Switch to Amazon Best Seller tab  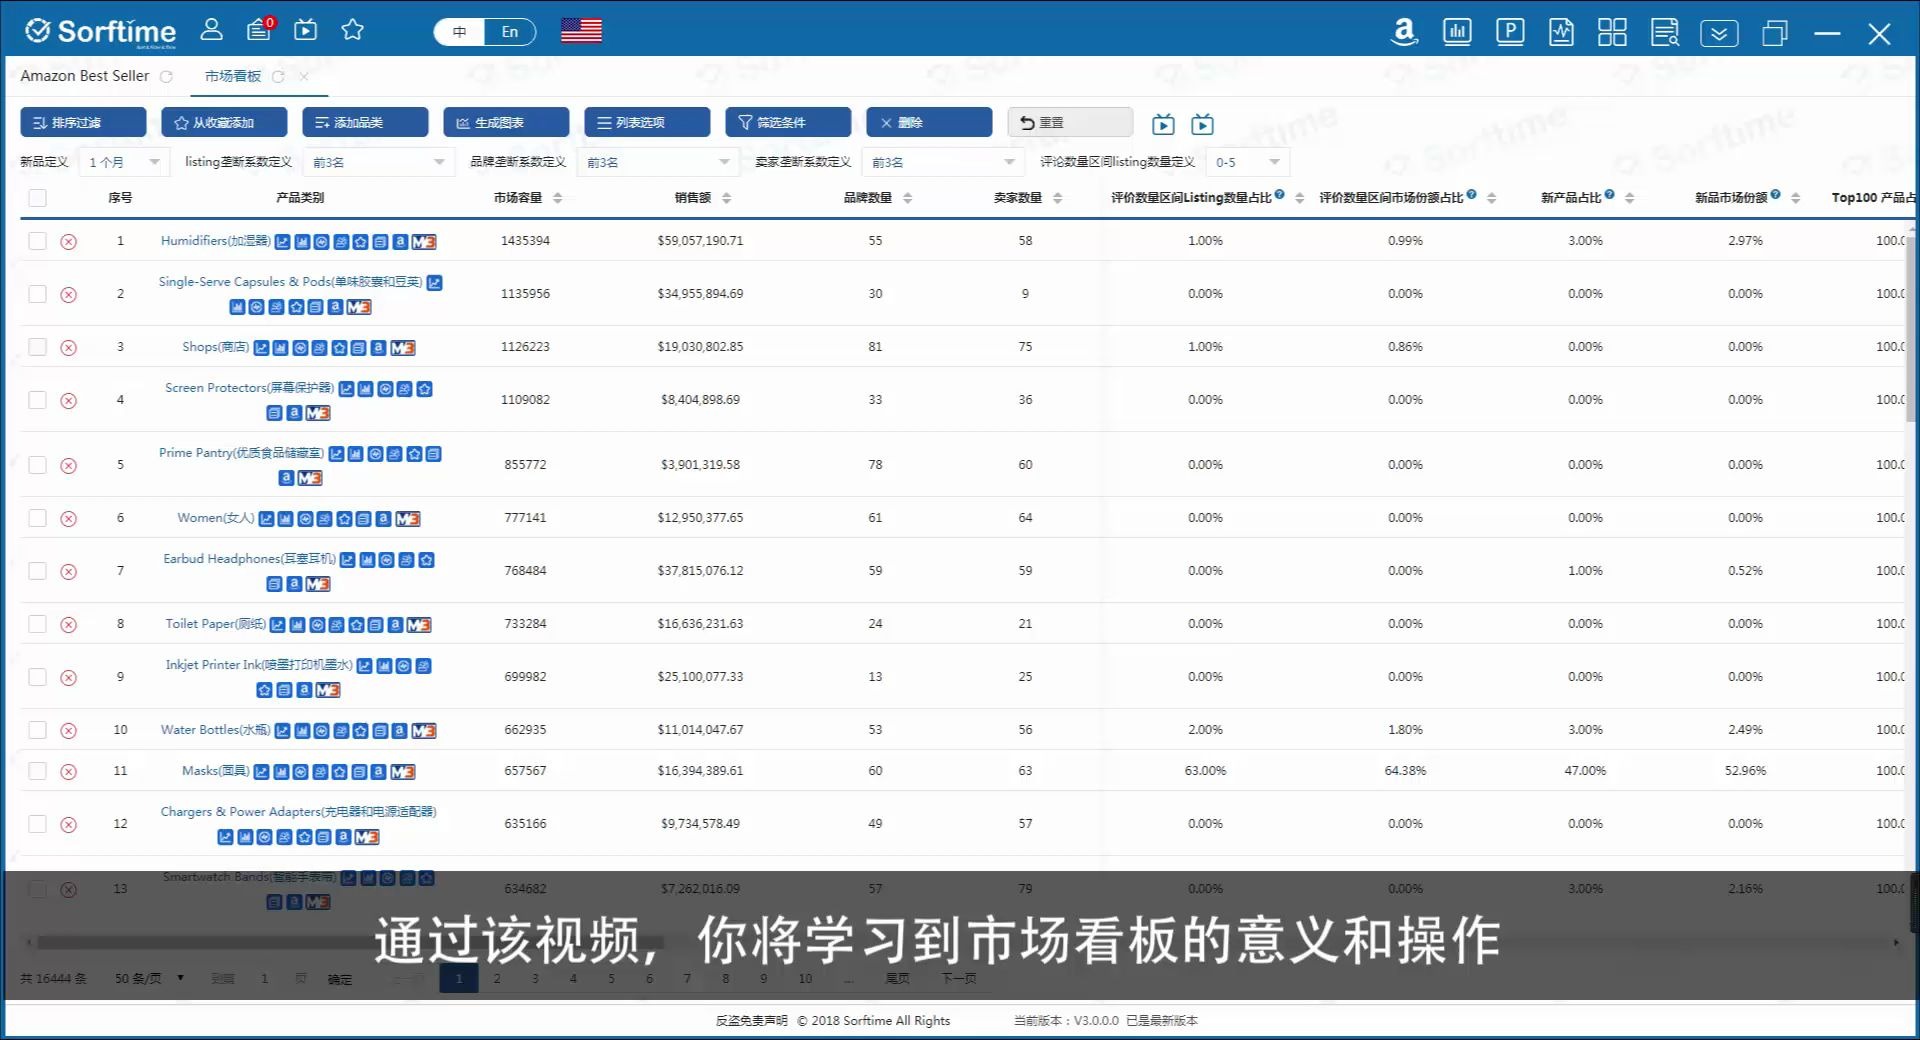pyautogui.click(x=85, y=76)
